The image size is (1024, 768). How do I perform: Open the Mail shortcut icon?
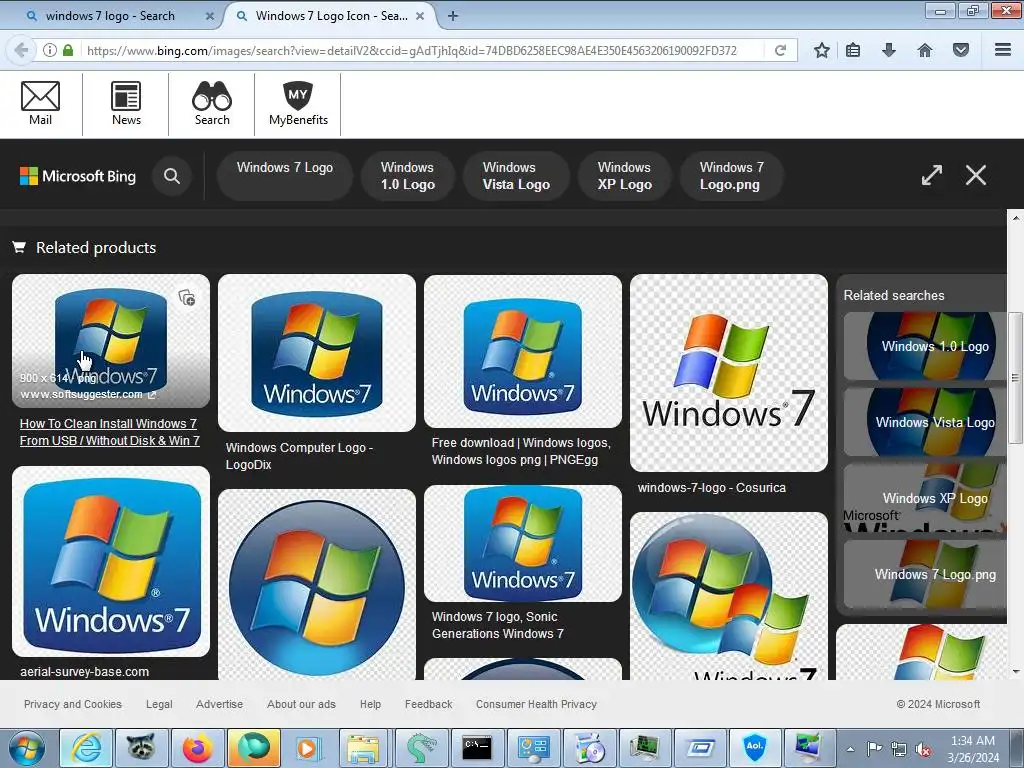(40, 103)
